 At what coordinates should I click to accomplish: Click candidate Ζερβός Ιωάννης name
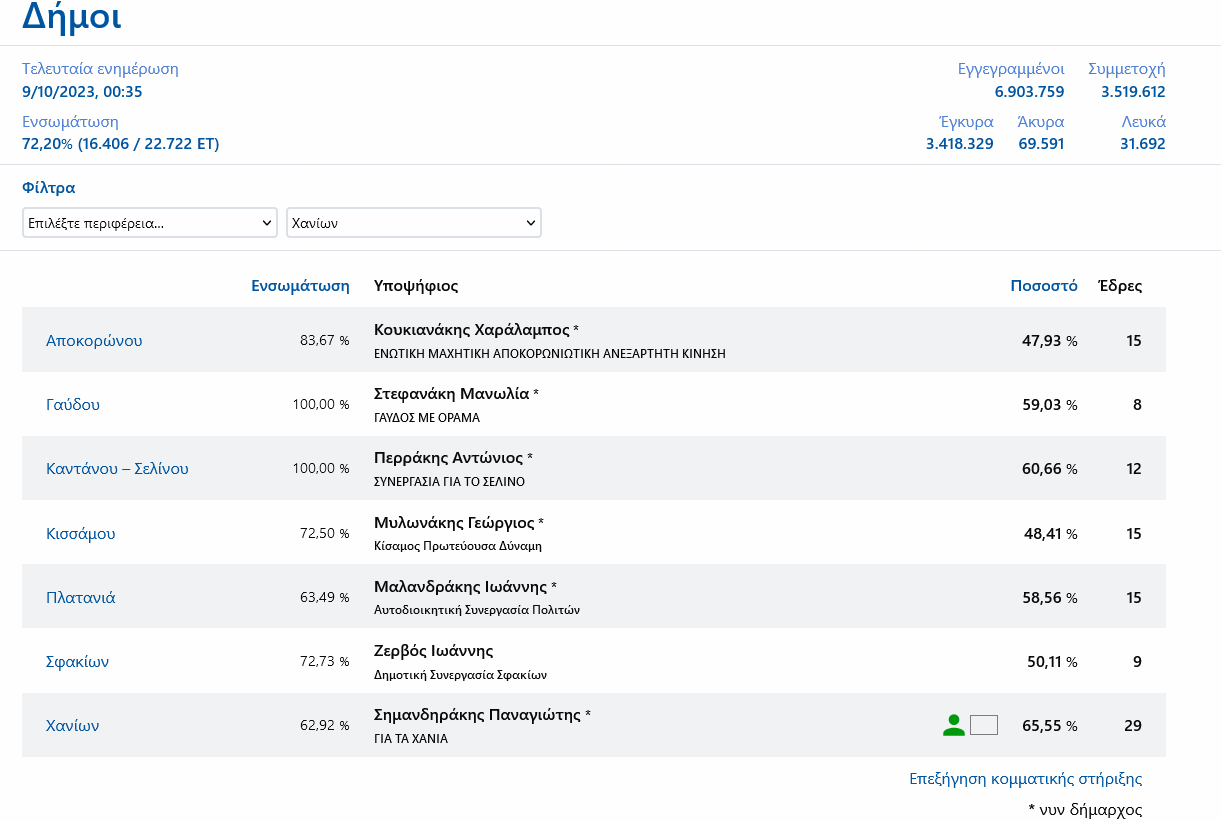tap(433, 651)
